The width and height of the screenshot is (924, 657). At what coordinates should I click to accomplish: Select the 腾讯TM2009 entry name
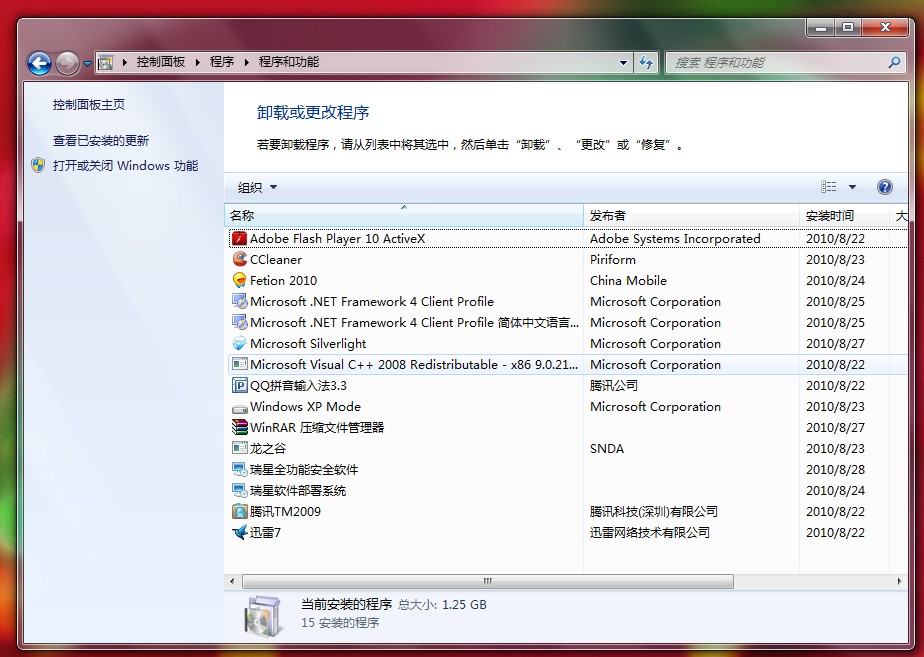pyautogui.click(x=285, y=511)
